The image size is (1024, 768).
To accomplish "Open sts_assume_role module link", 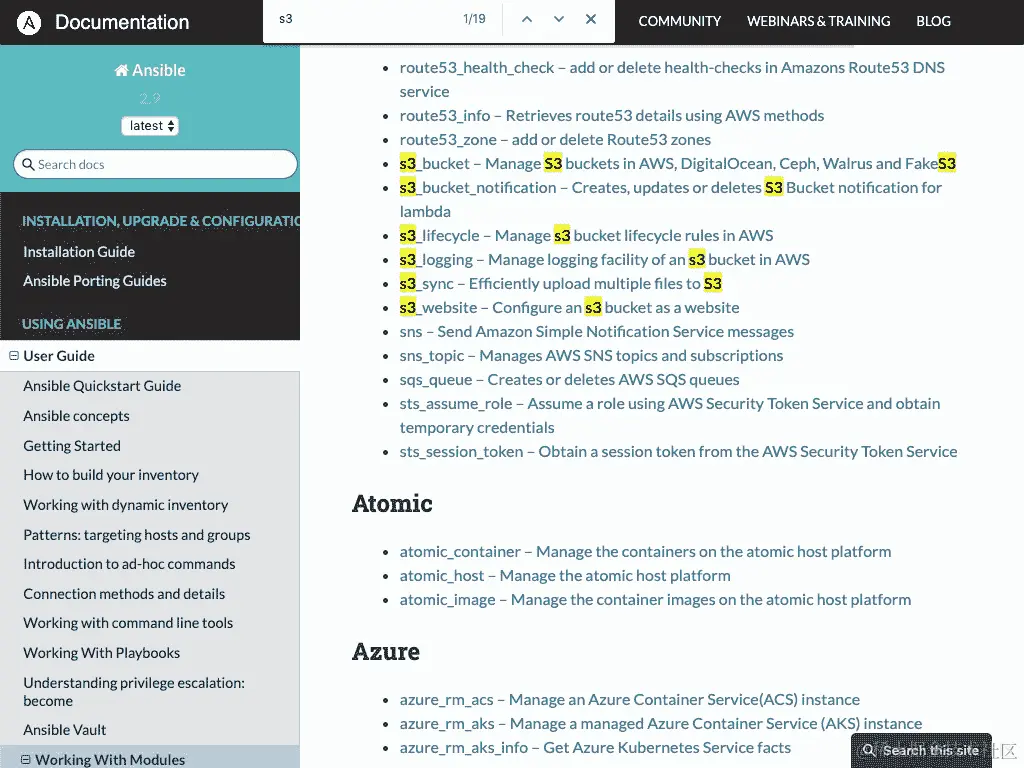I will 670,415.
